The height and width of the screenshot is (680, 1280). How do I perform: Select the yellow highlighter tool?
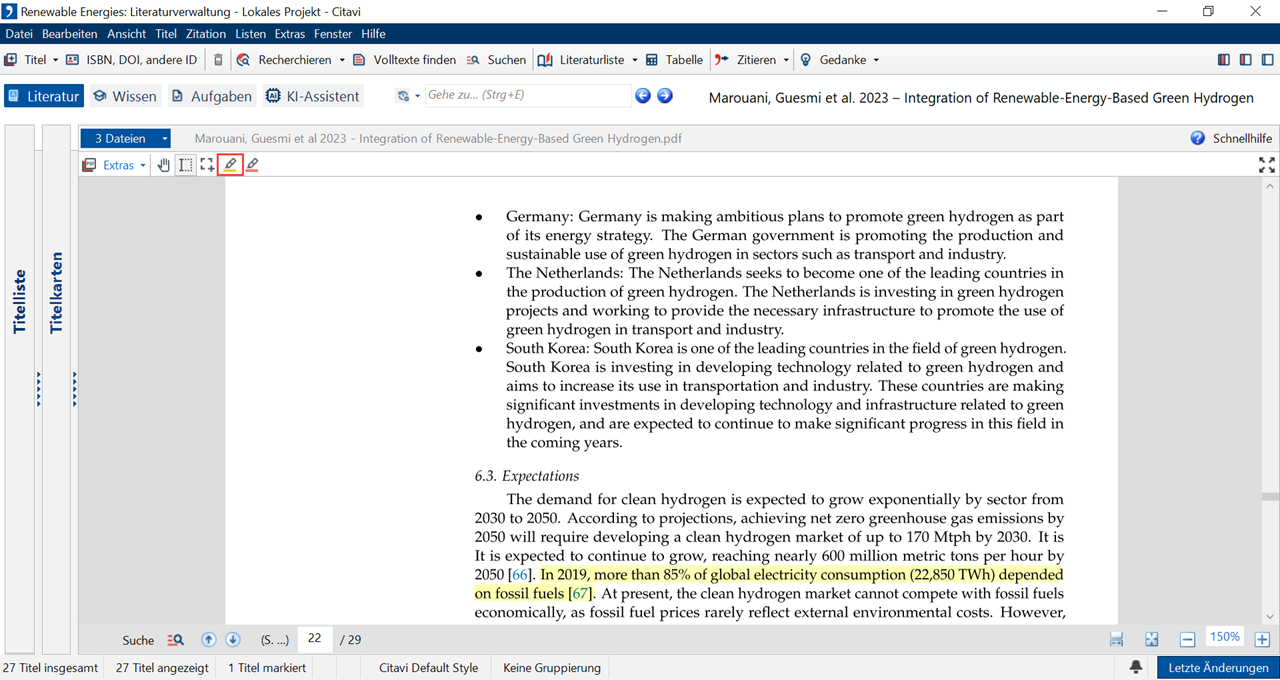(231, 165)
